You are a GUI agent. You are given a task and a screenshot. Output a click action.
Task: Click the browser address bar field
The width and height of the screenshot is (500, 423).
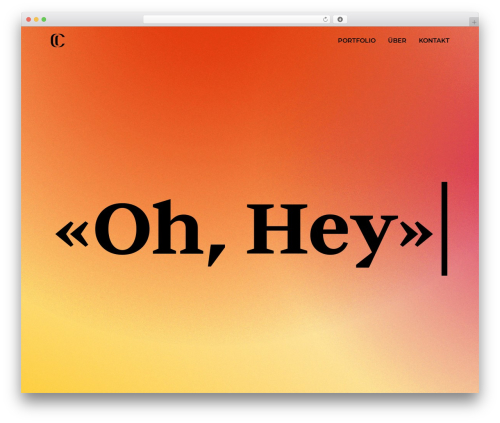click(x=237, y=20)
